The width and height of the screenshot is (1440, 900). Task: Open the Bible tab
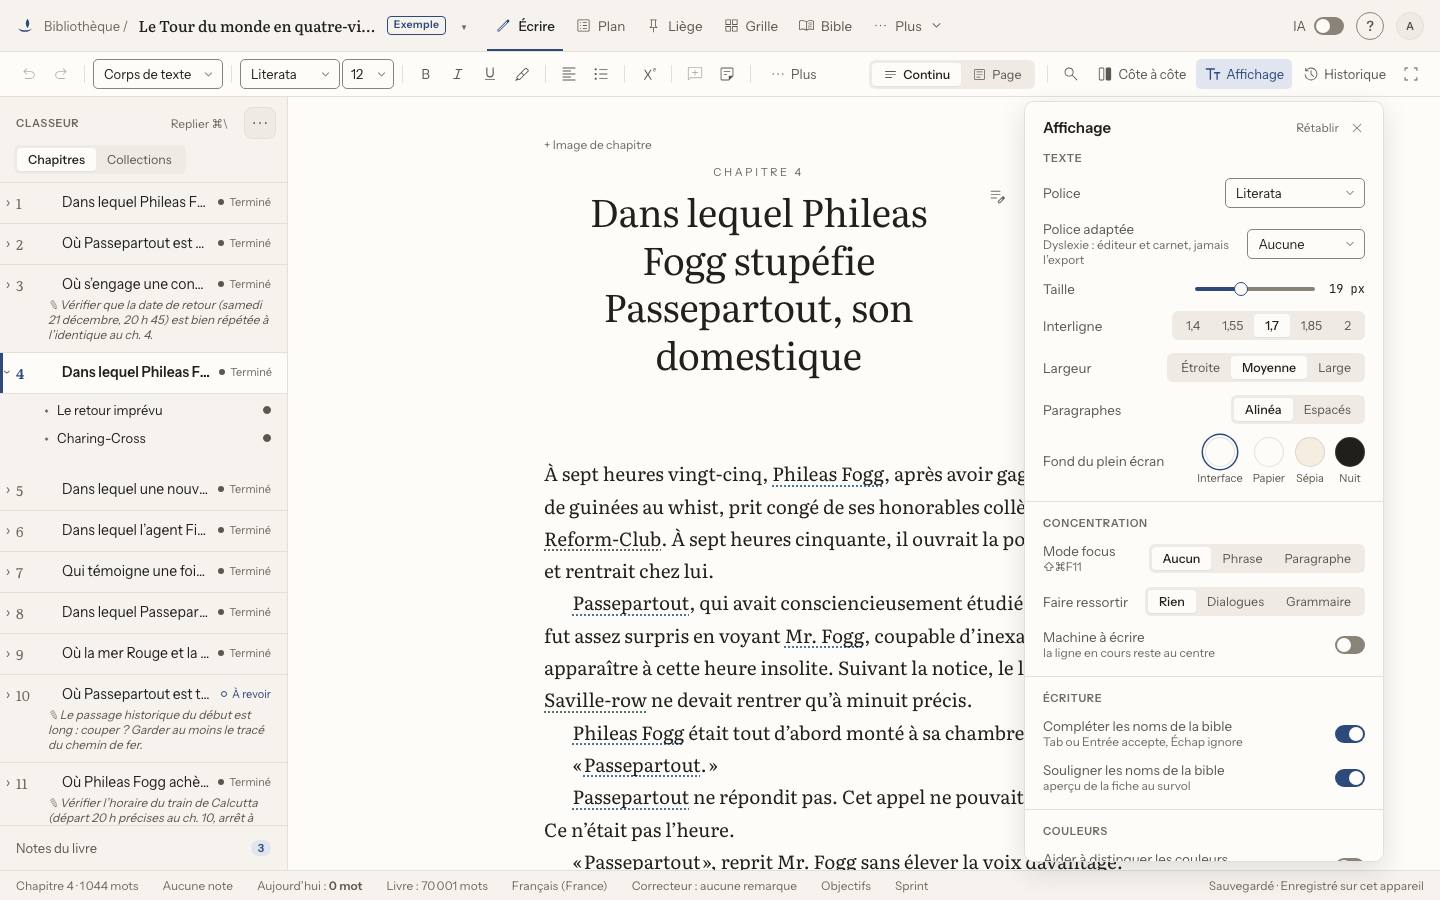tap(825, 26)
